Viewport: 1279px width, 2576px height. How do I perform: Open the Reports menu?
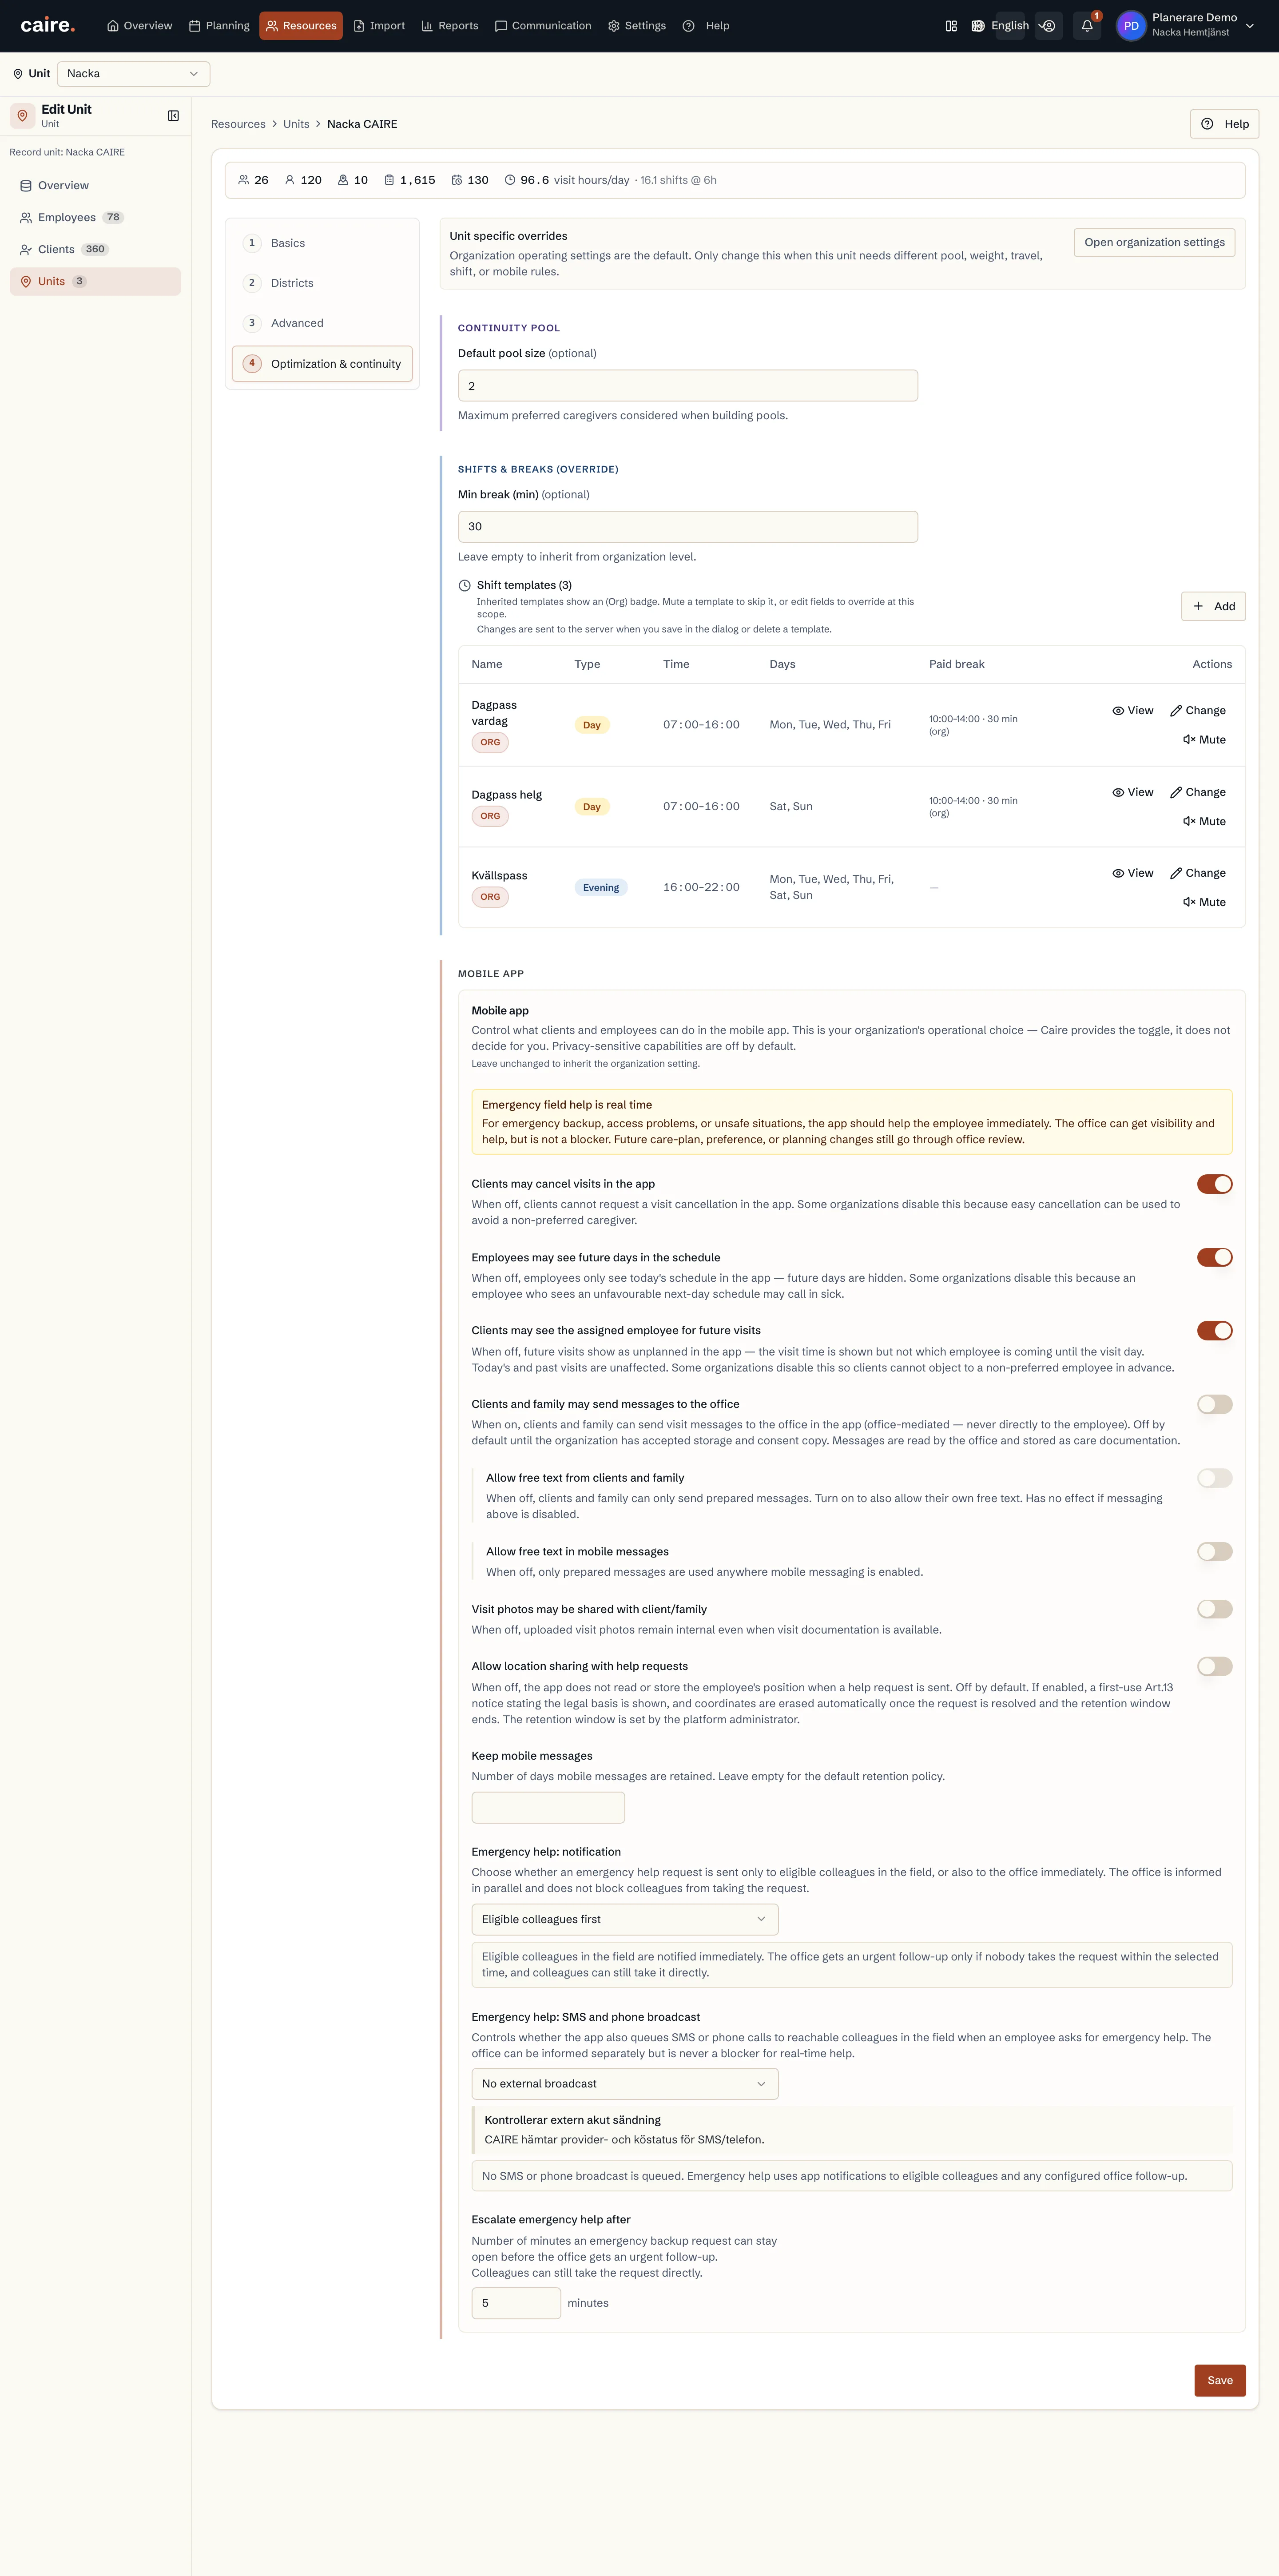pos(449,26)
